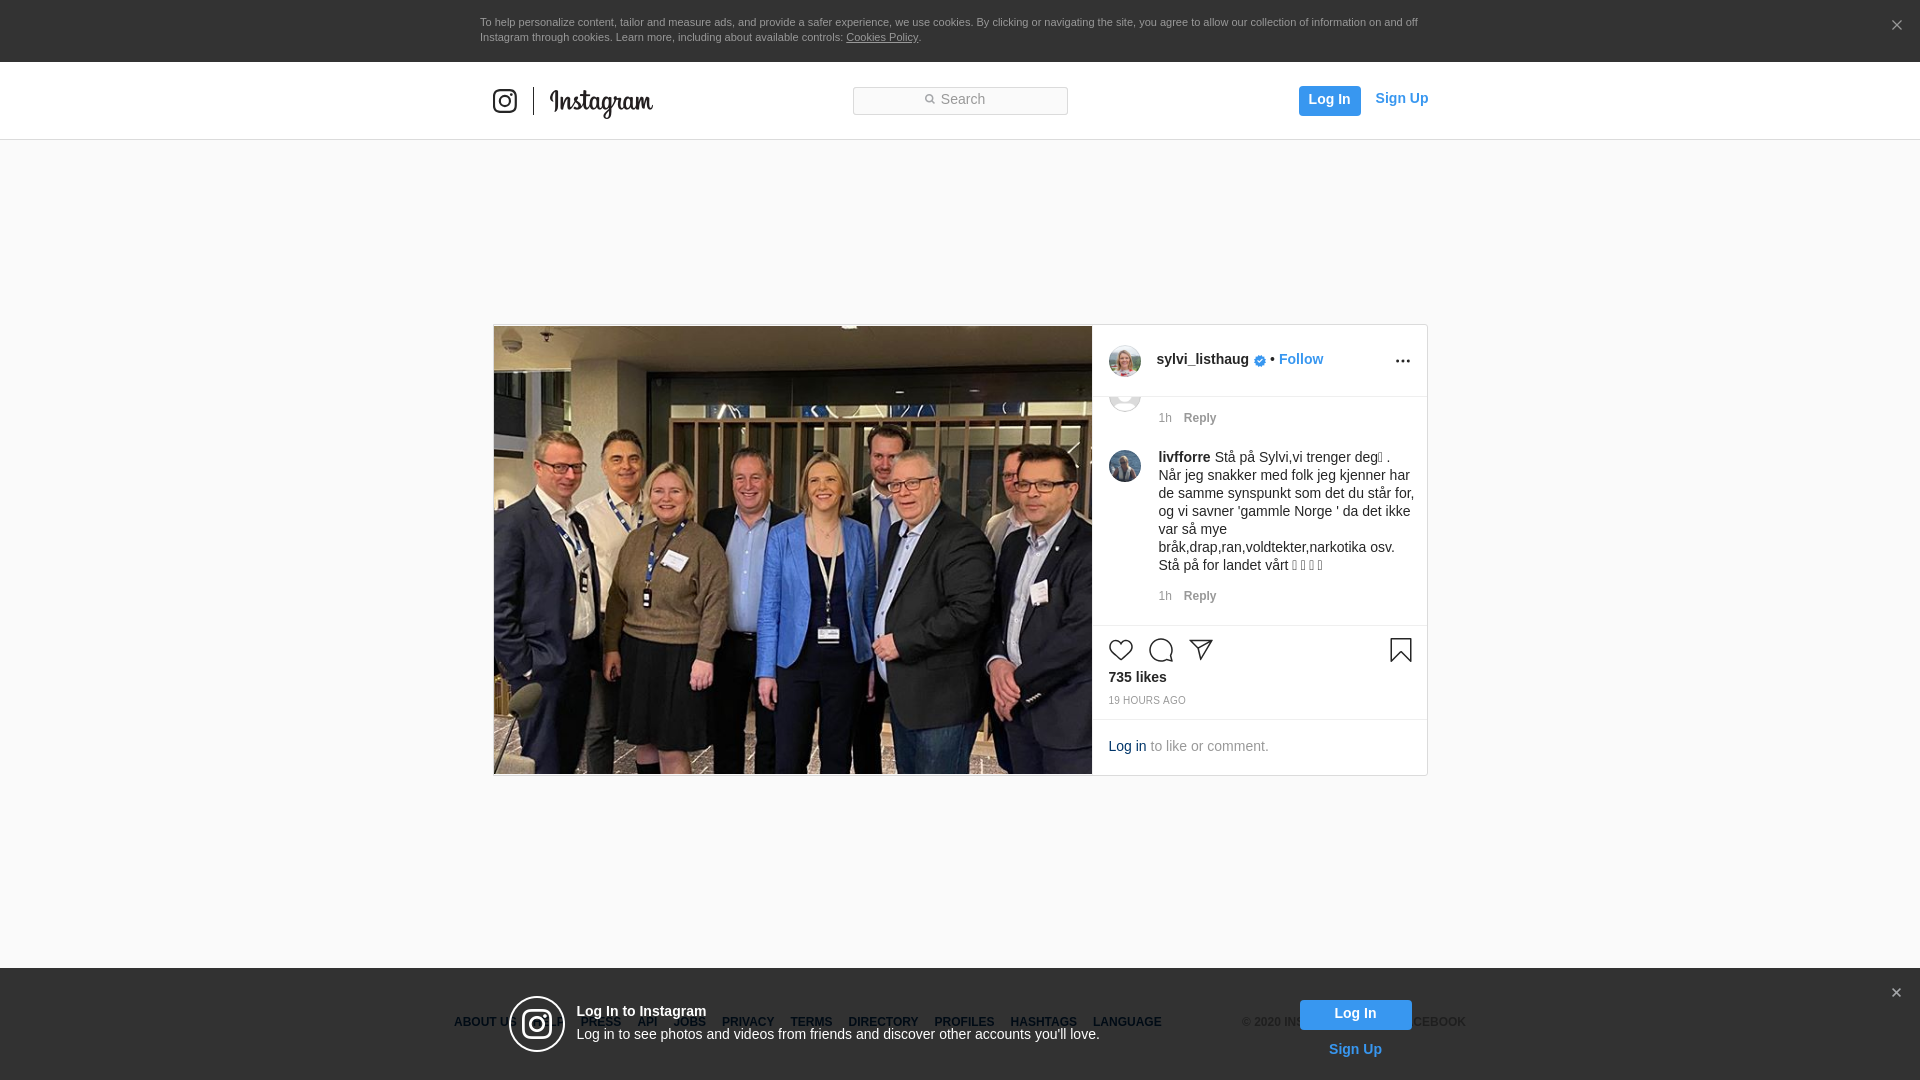Viewport: 1920px width, 1080px height.
Task: Open livfforre commenter avatar
Action: click(1125, 466)
